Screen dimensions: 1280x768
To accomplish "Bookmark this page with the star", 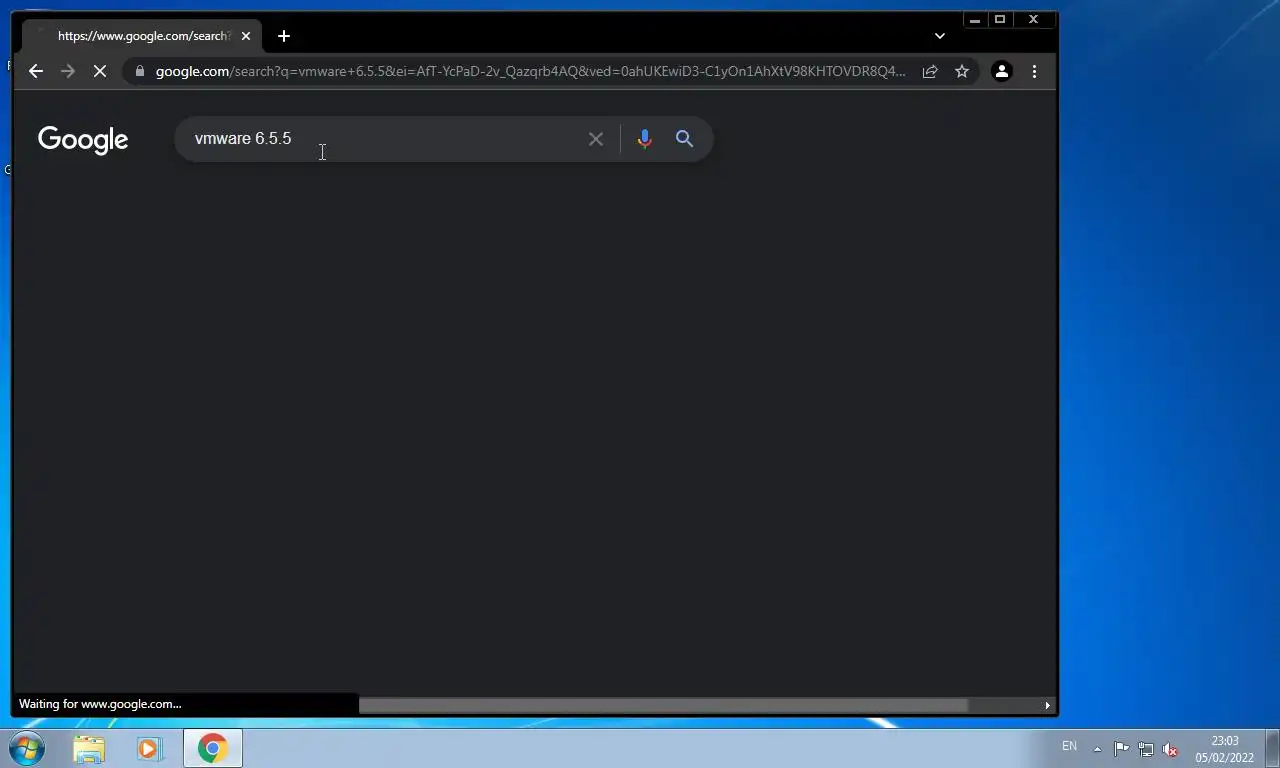I will point(962,71).
